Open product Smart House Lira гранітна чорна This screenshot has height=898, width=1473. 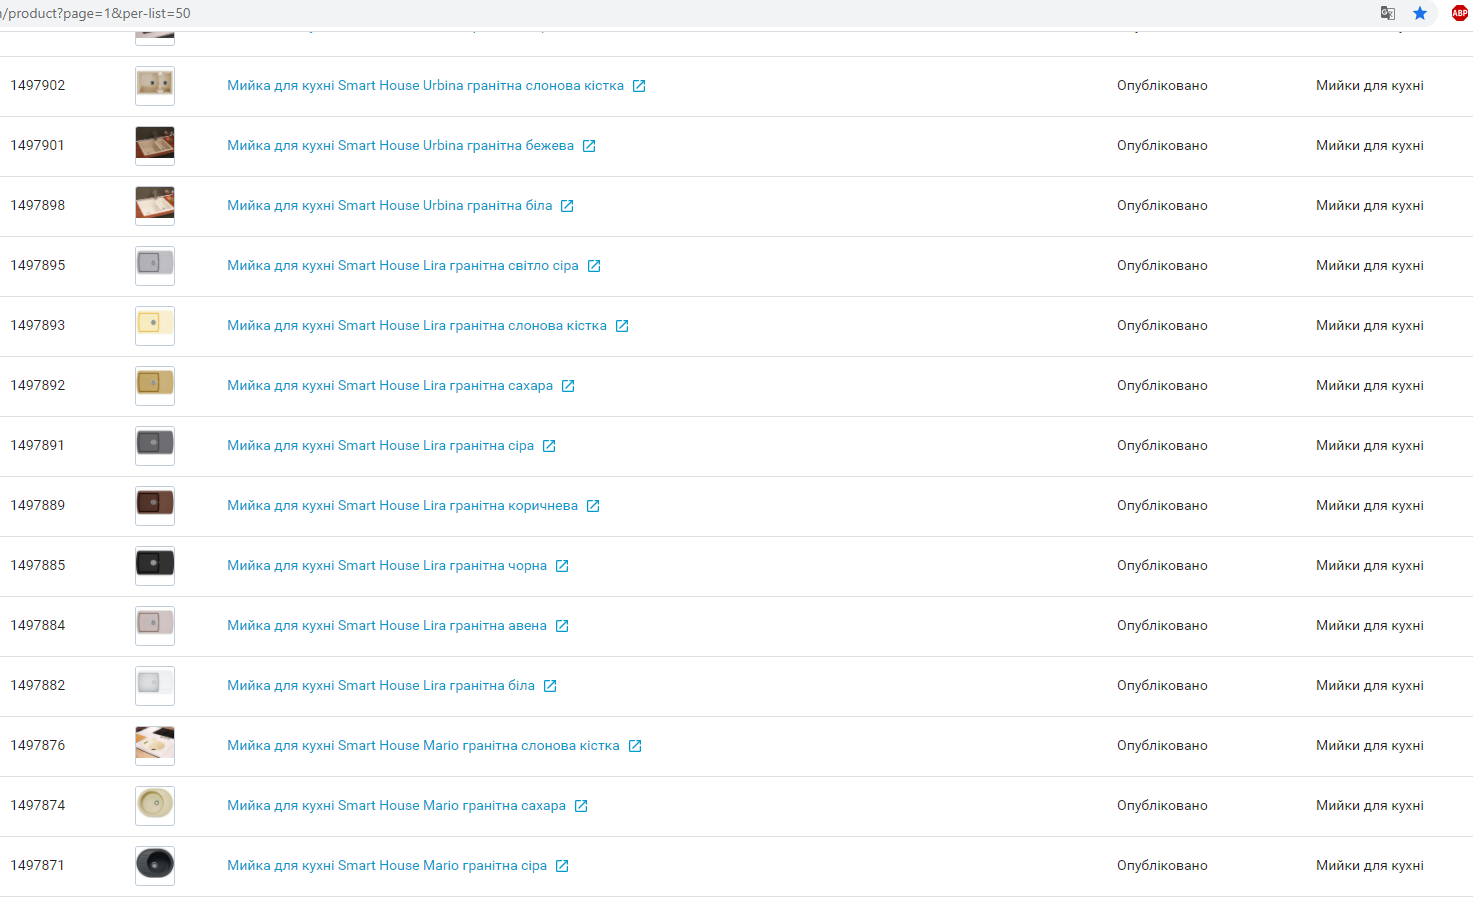pyautogui.click(x=387, y=565)
